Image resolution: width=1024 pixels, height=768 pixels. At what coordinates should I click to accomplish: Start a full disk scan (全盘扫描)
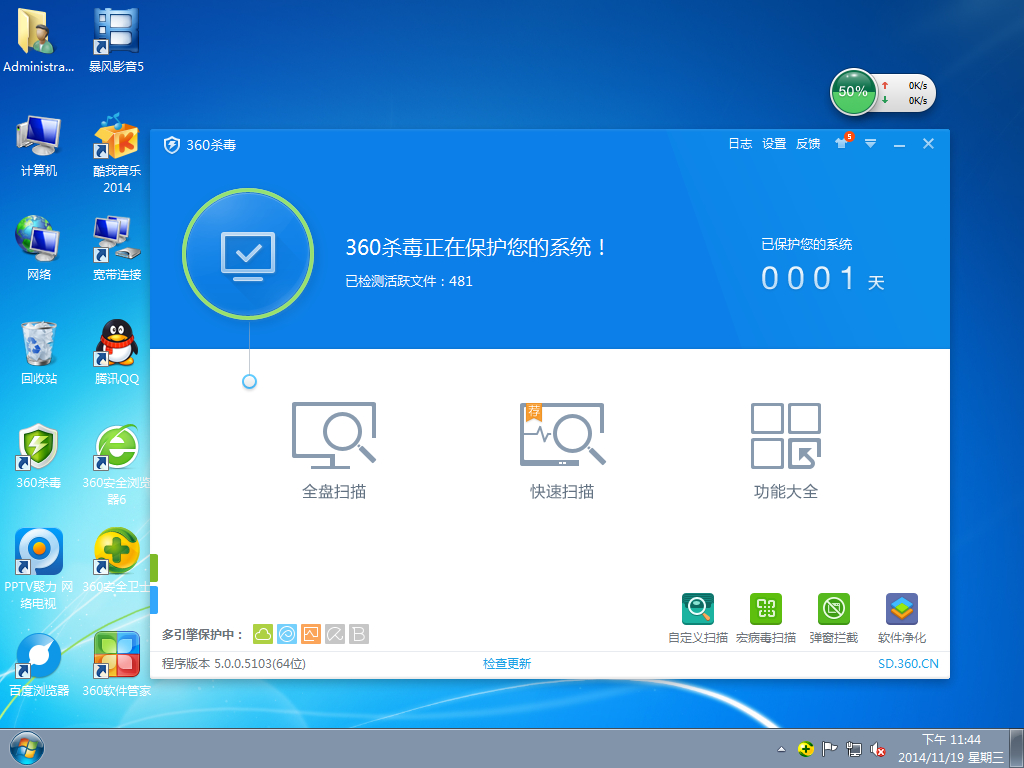tap(334, 451)
